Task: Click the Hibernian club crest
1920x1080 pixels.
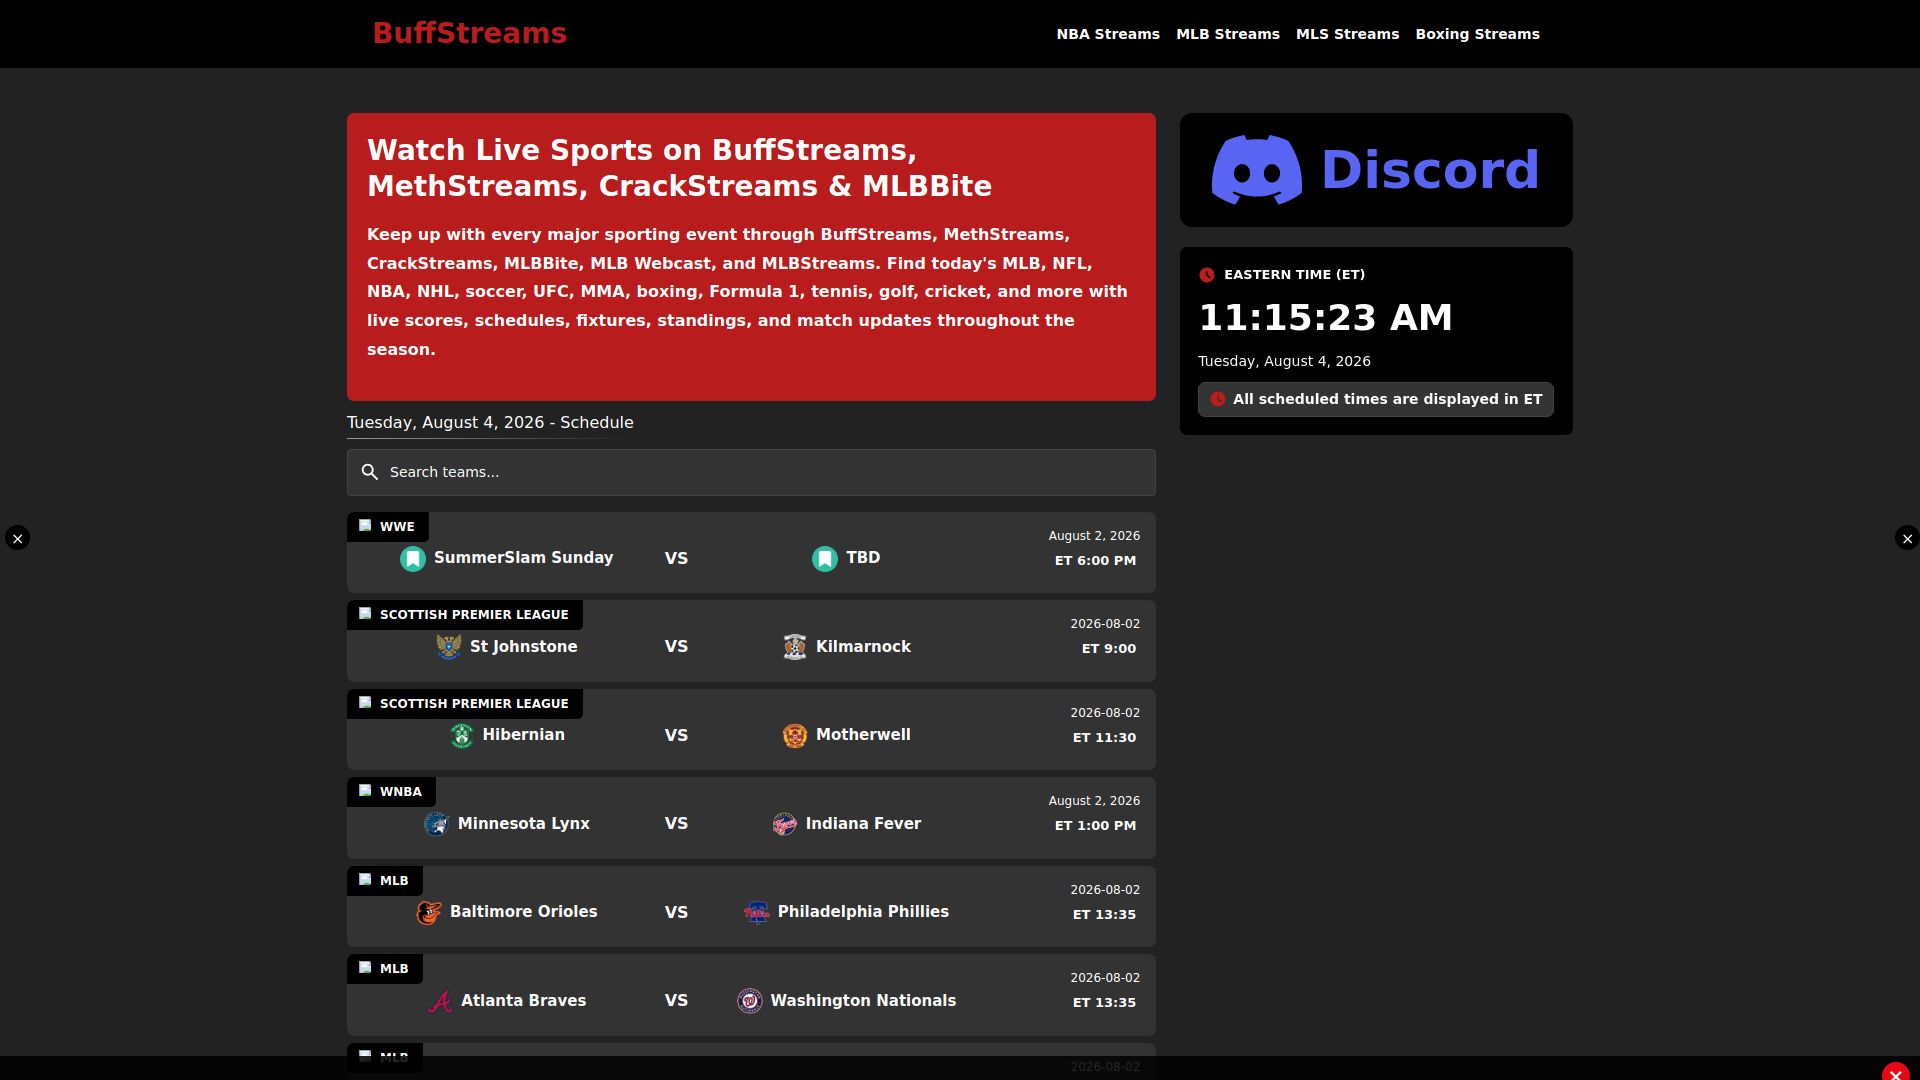Action: click(x=462, y=736)
